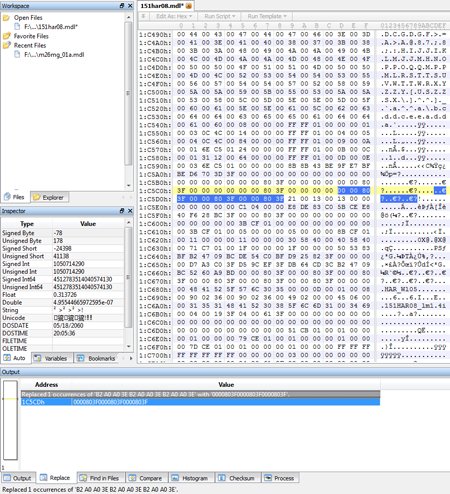Click Workspace scrollbar down arrow
Image resolution: width=450 pixels, height=494 pixels.
[x=129, y=186]
